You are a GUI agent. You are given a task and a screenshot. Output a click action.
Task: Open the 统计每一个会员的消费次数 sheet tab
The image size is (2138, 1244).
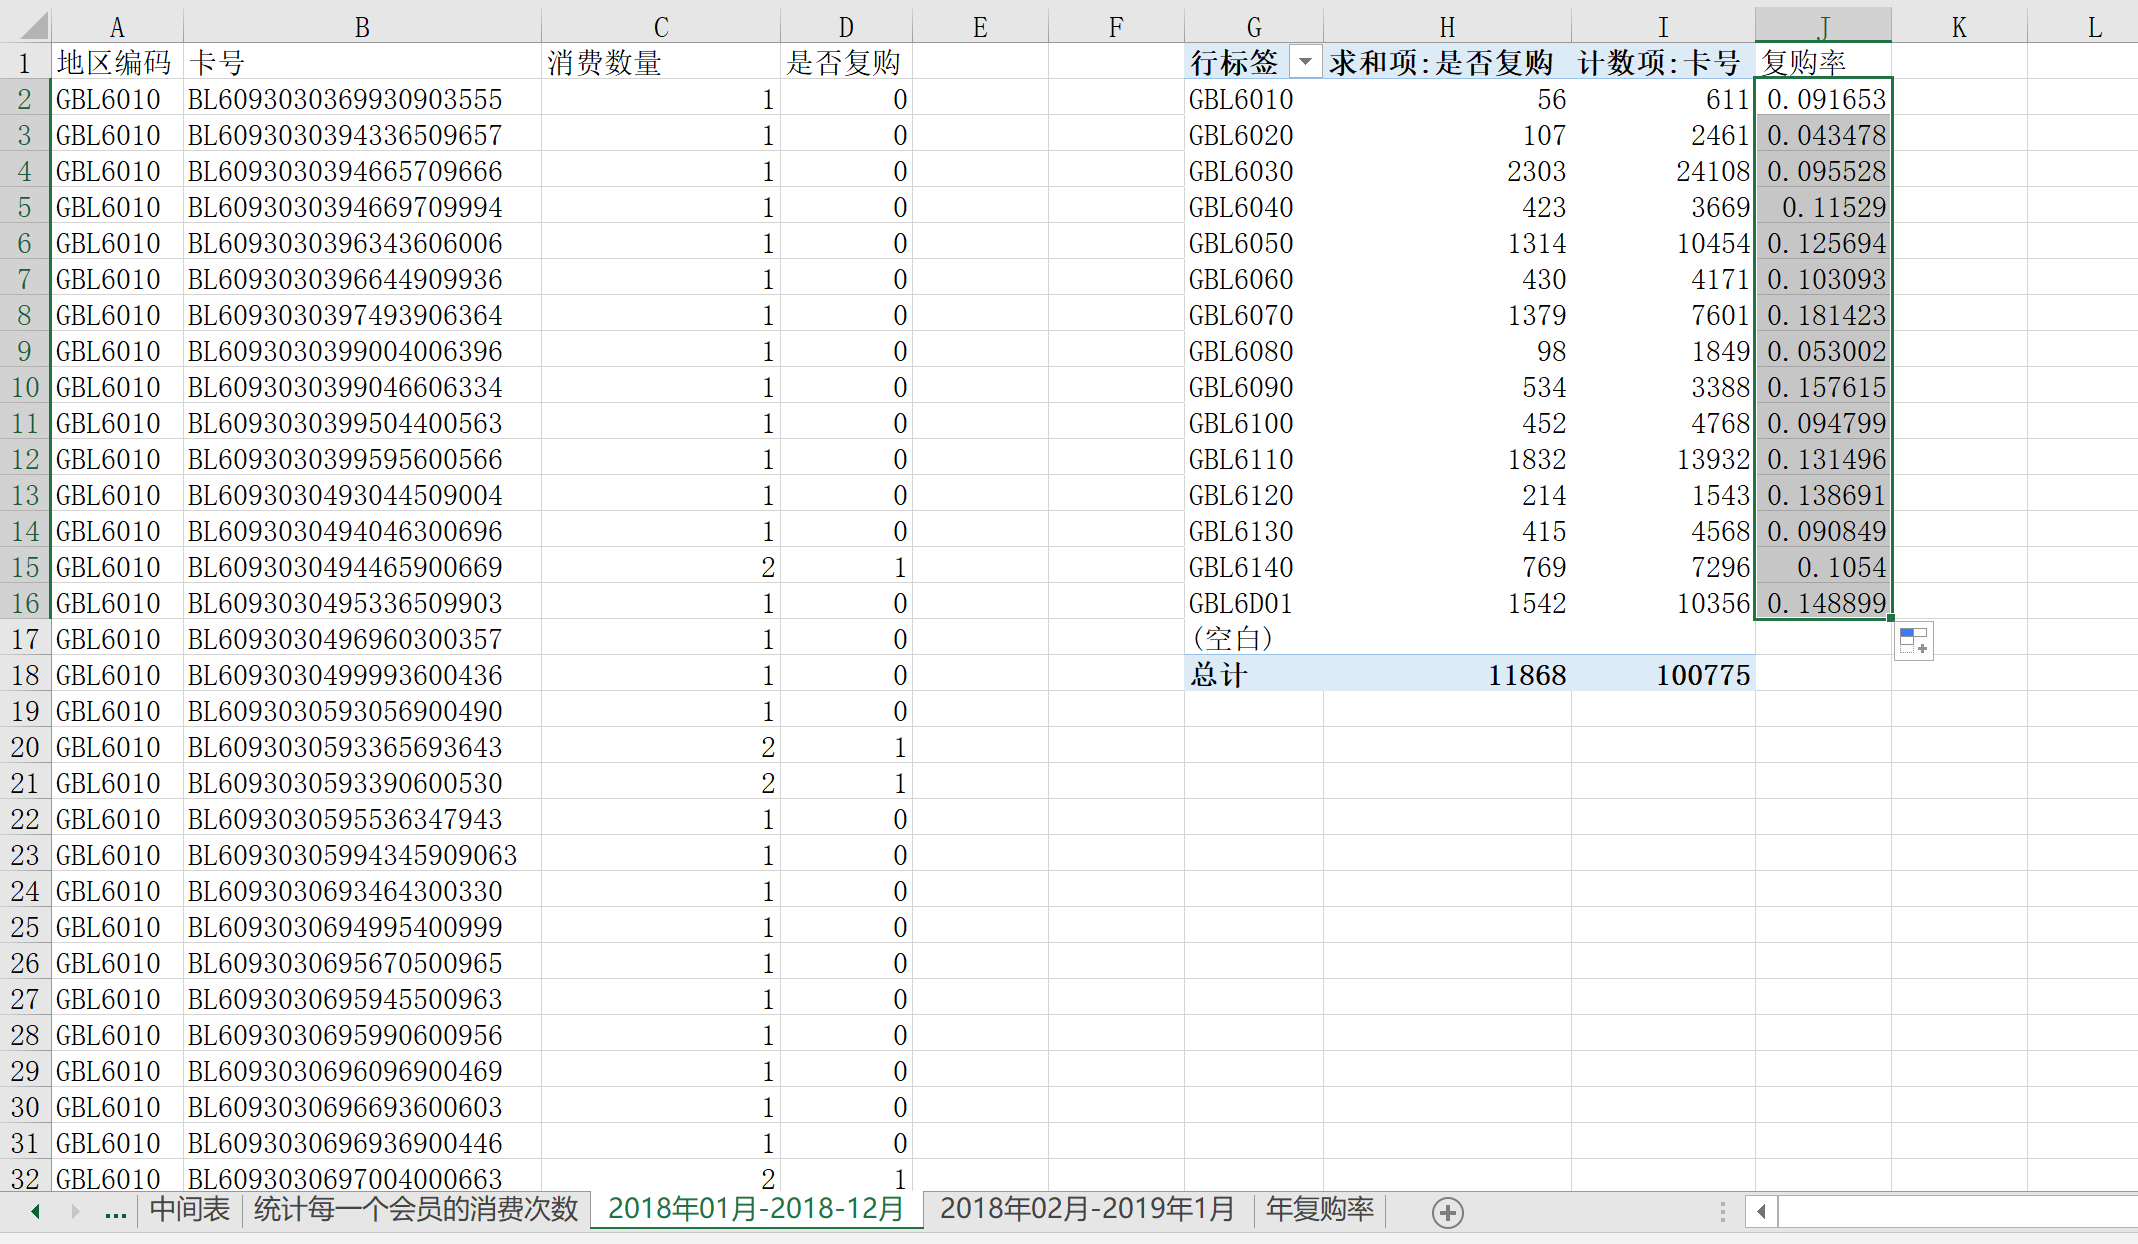416,1209
